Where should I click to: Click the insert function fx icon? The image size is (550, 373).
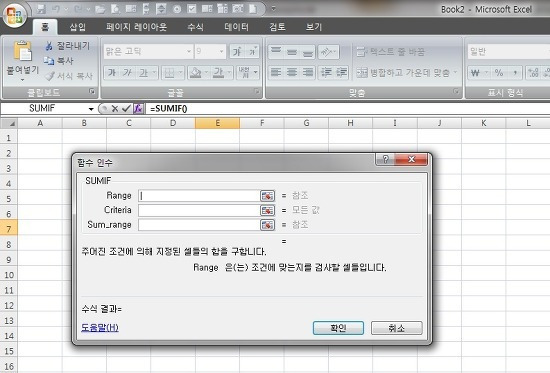click(138, 108)
